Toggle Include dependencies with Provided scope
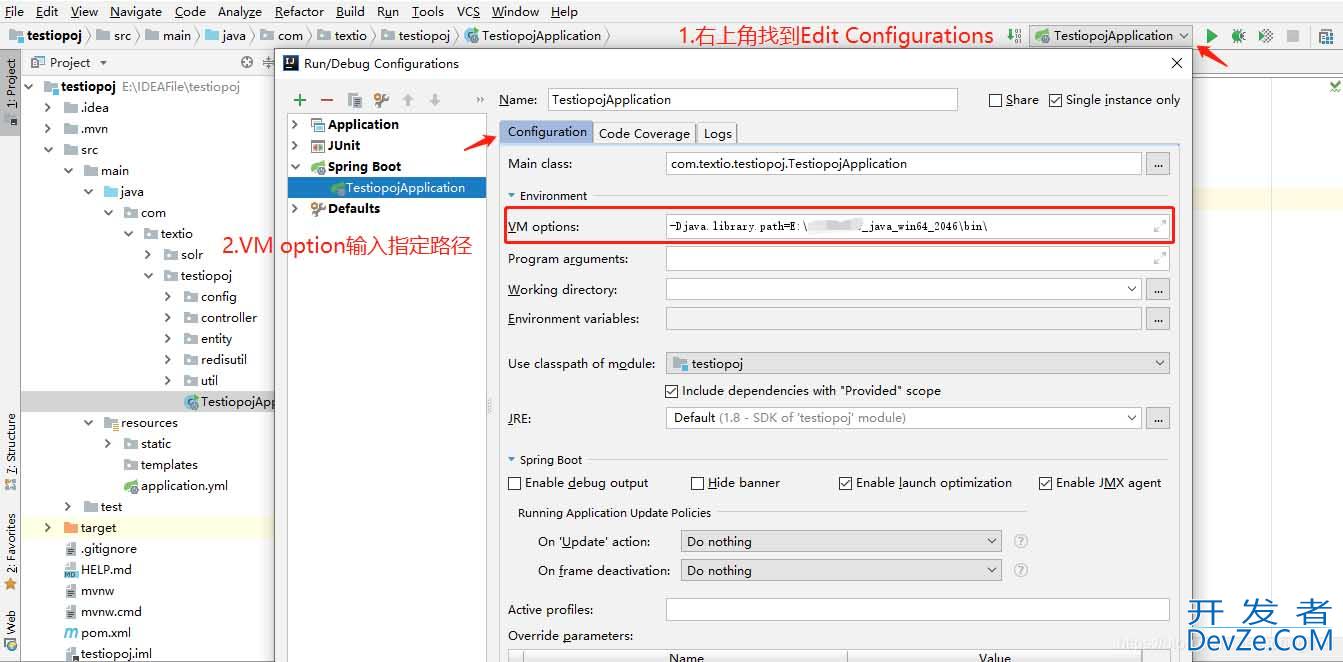The width and height of the screenshot is (1343, 662). coord(672,391)
